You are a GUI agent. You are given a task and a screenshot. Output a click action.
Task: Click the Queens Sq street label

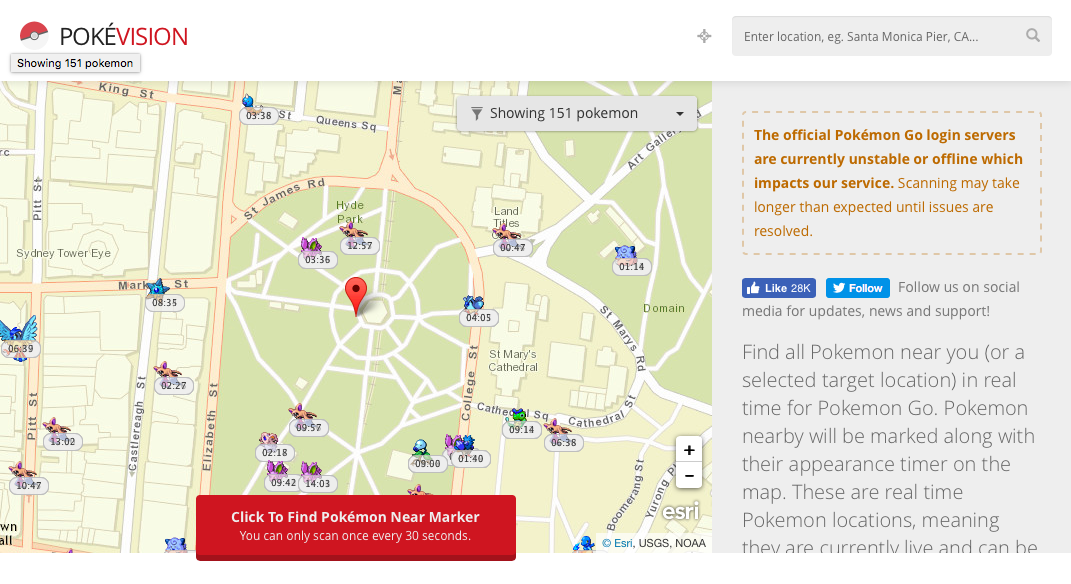[346, 123]
